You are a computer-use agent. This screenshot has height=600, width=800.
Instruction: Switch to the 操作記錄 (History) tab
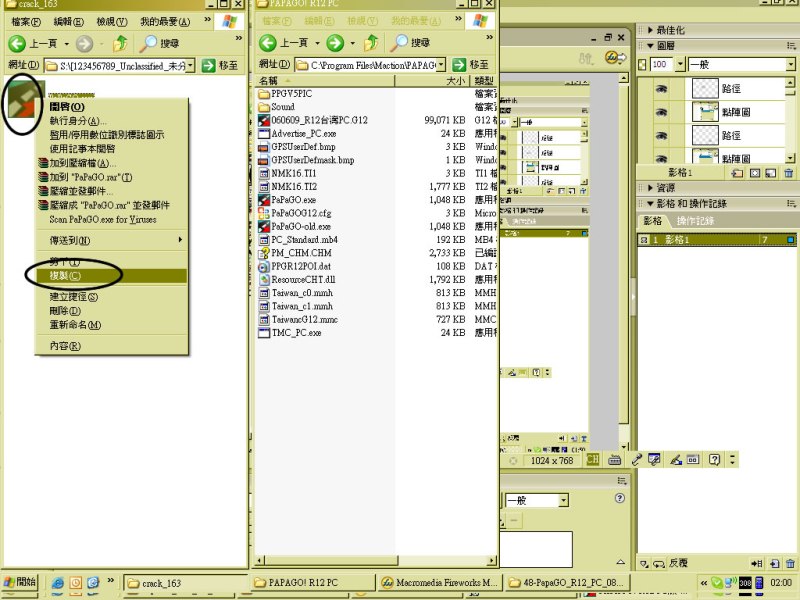pos(695,221)
